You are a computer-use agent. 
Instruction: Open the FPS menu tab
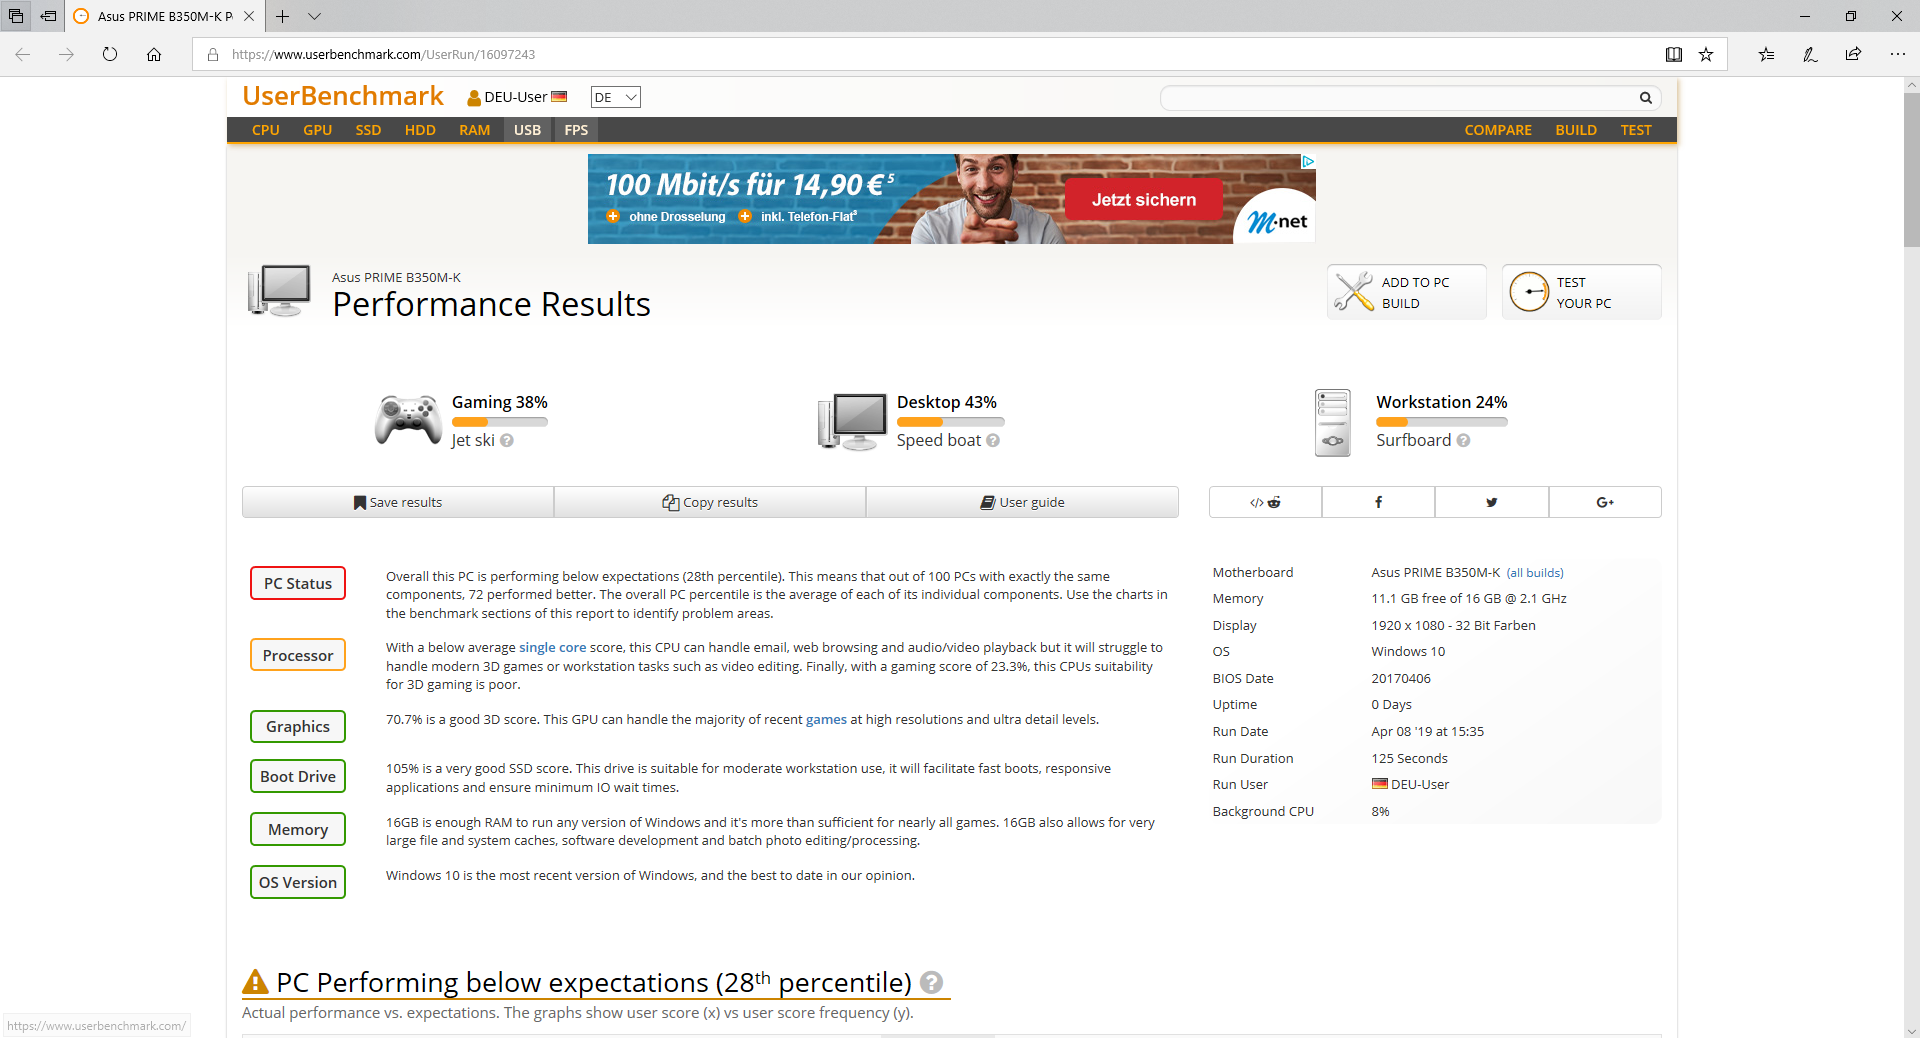pyautogui.click(x=576, y=130)
